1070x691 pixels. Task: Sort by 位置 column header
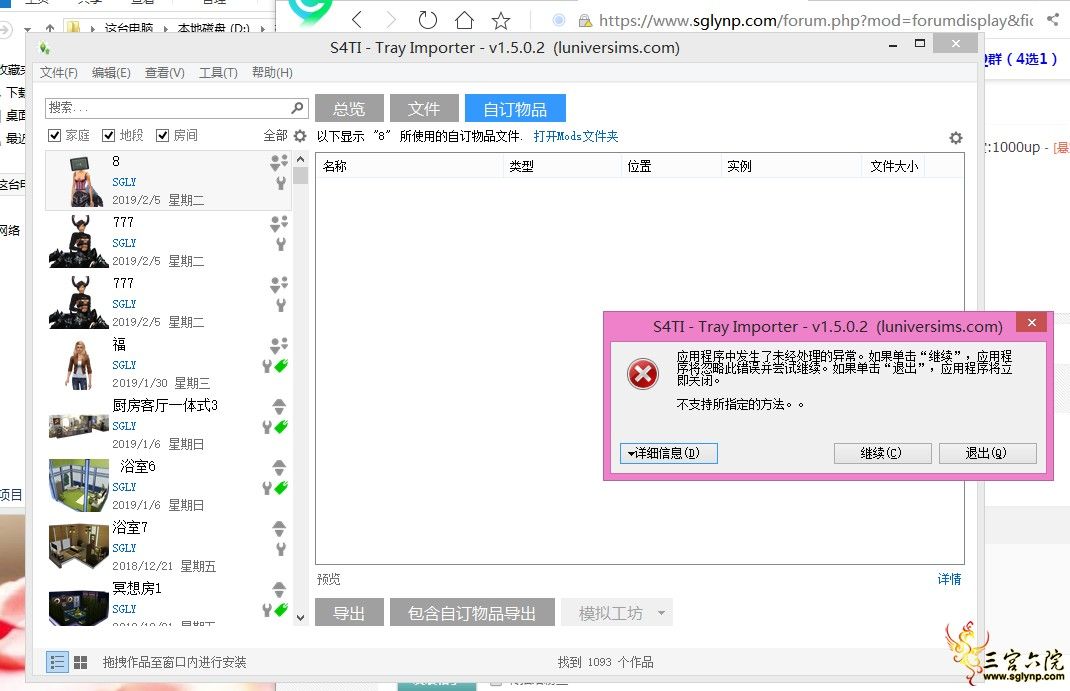[671, 166]
